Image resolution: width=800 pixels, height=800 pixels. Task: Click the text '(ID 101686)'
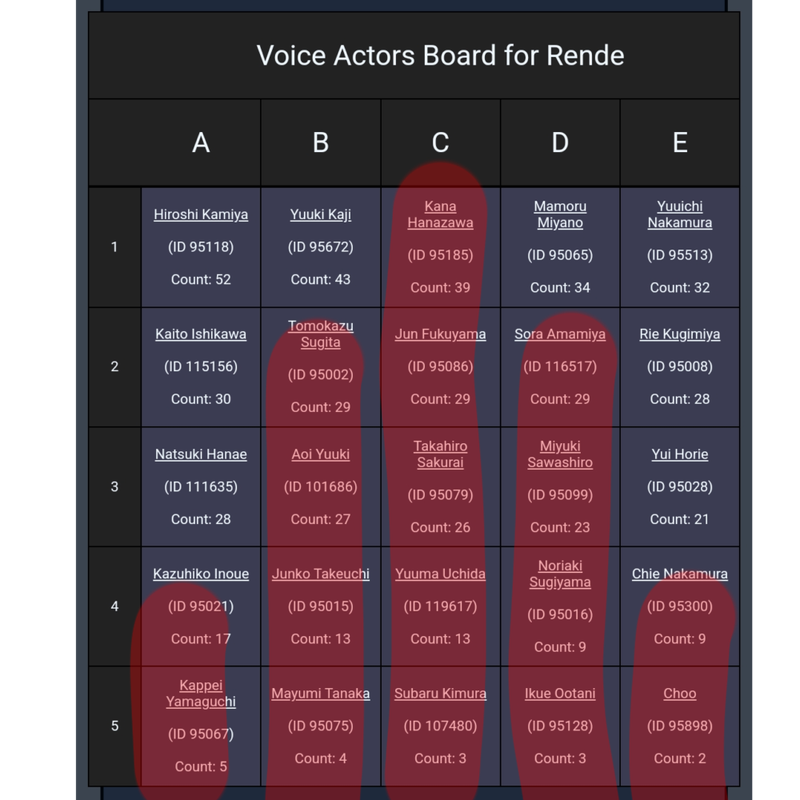tap(320, 487)
